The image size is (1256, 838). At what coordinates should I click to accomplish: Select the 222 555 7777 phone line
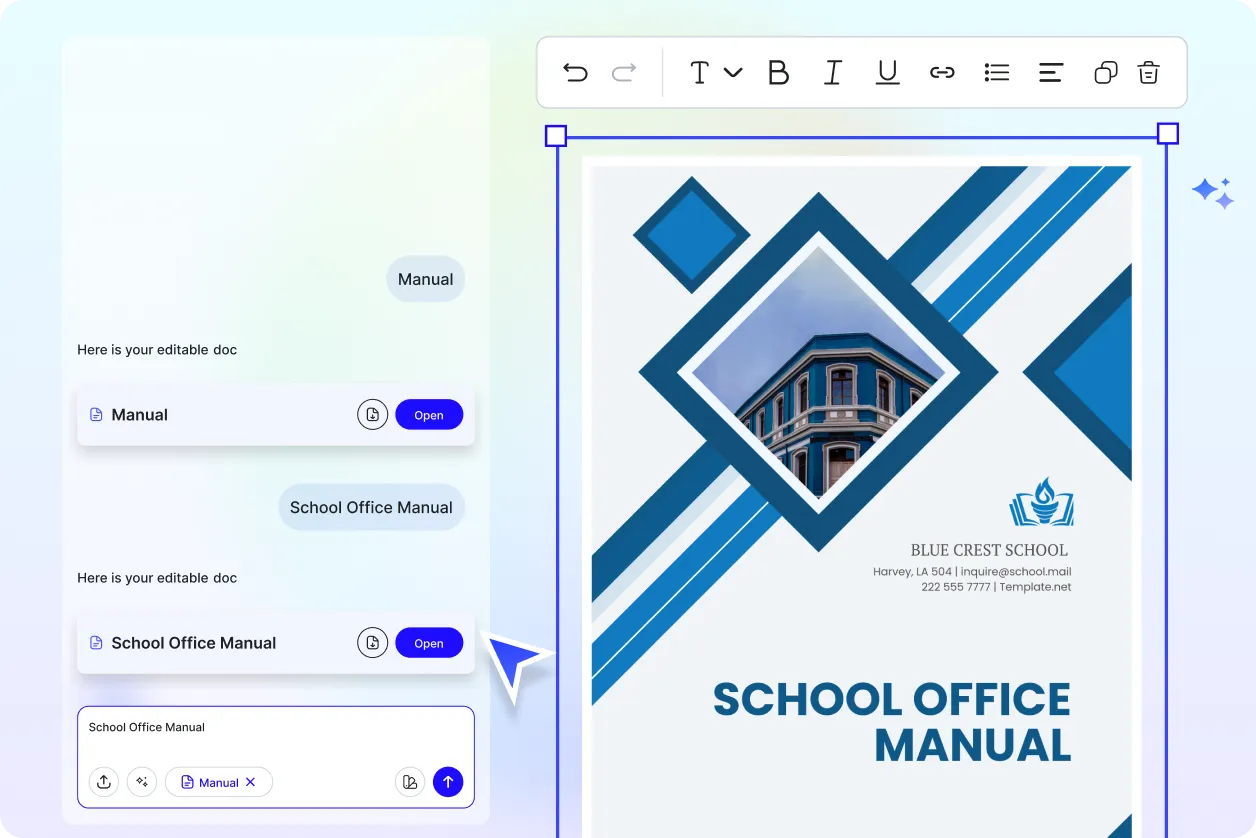point(996,587)
